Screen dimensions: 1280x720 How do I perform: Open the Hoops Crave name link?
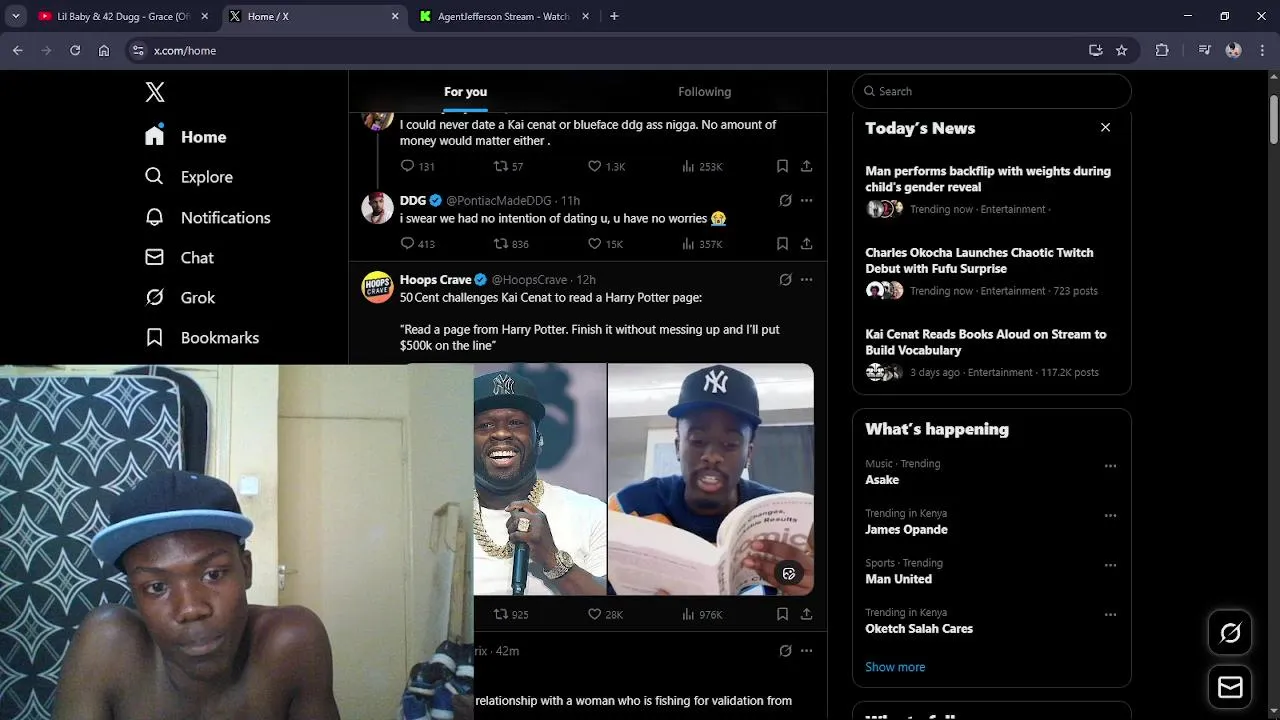pos(436,280)
